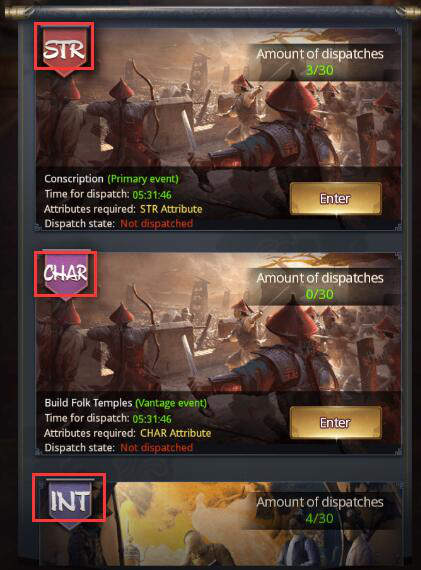Open the Conscription event via Enter button

coord(336,198)
